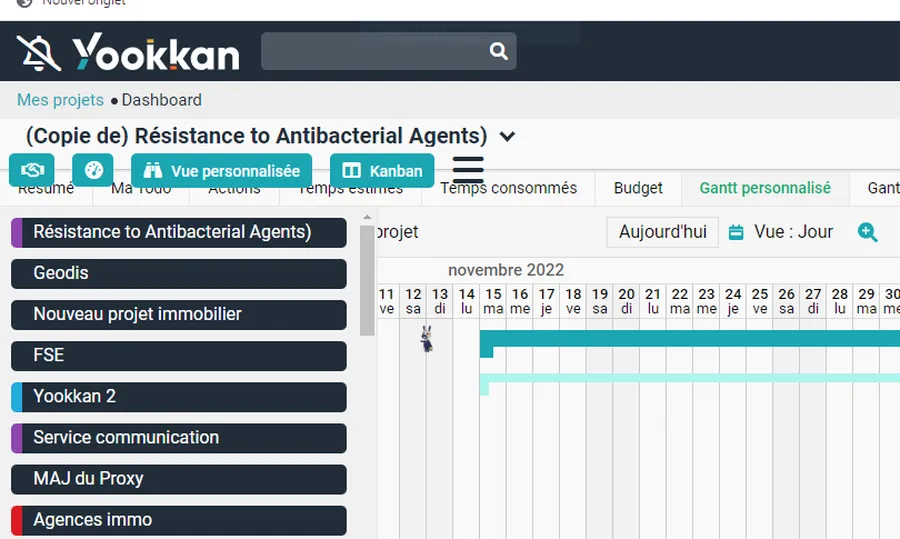Open the hamburger menu icon
The height and width of the screenshot is (539, 900).
[468, 170]
